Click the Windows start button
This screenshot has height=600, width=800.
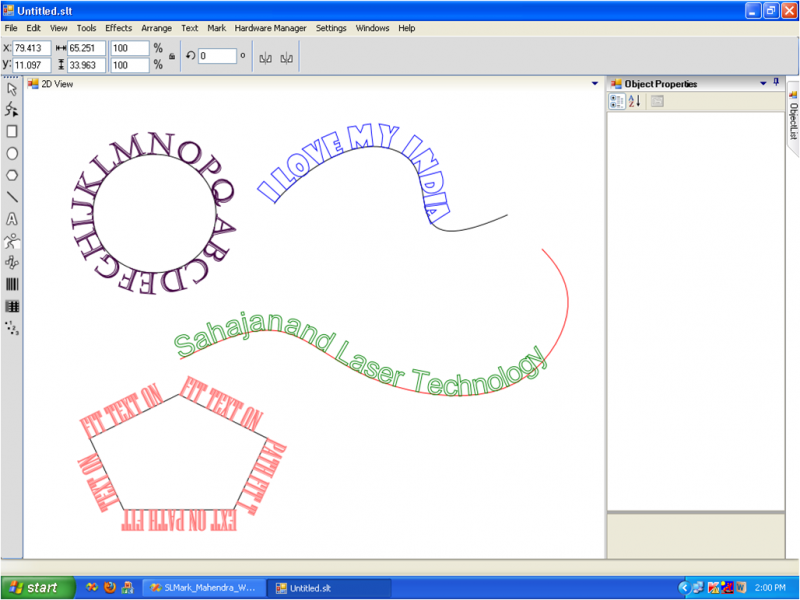coord(36,587)
